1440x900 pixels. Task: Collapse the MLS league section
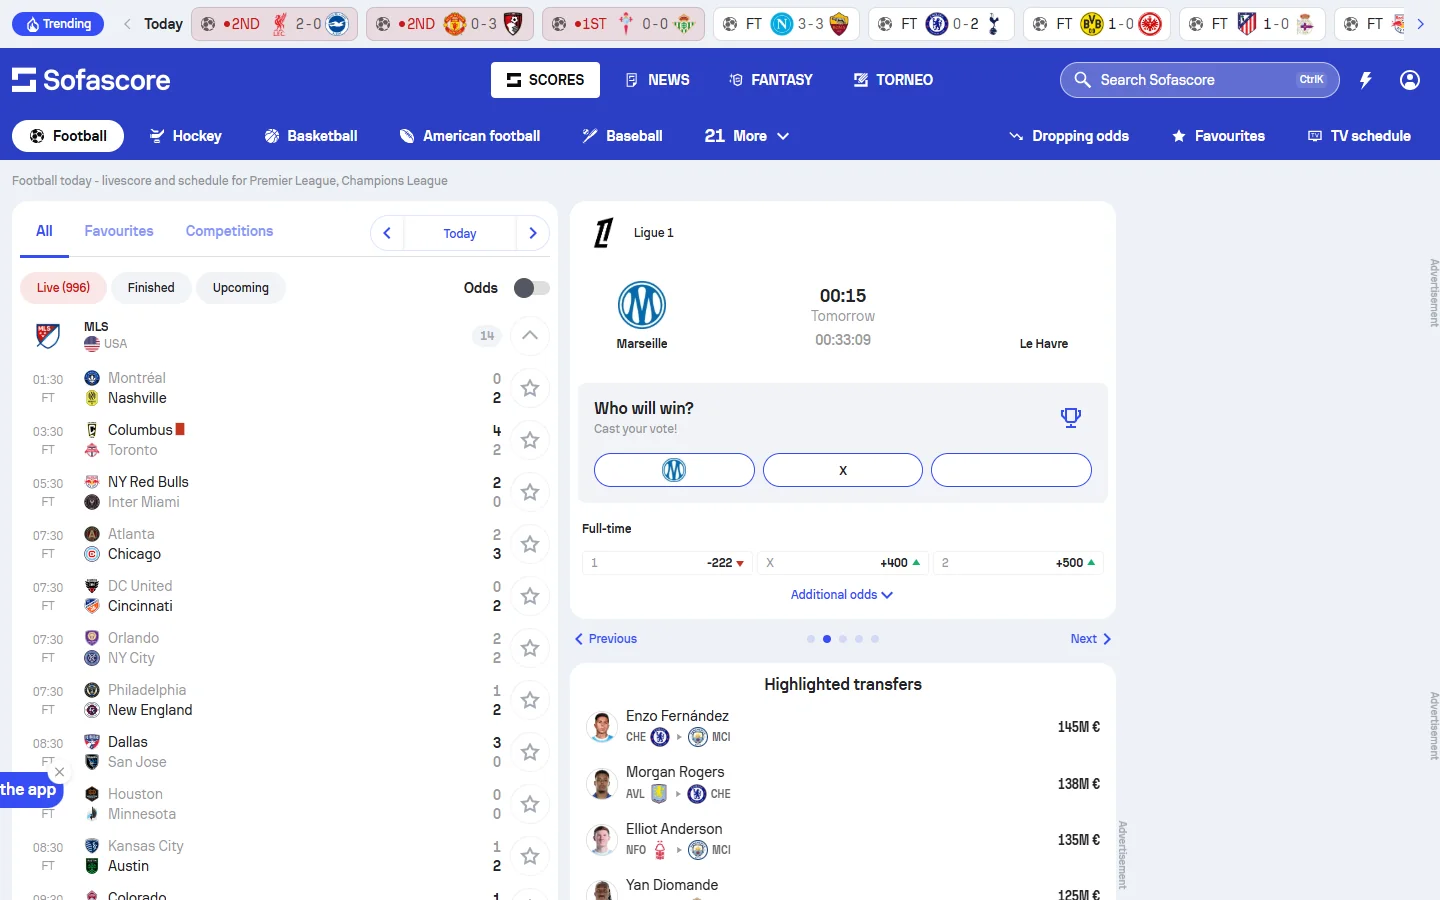pos(530,336)
